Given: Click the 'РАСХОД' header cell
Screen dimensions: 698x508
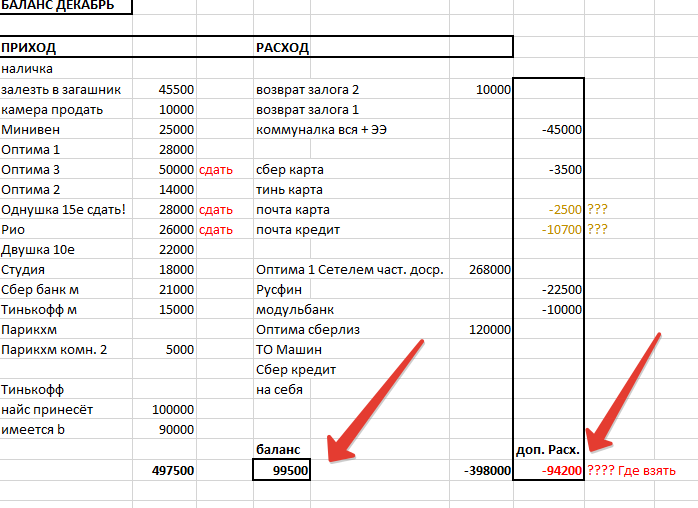Looking at the screenshot, I should 282,47.
